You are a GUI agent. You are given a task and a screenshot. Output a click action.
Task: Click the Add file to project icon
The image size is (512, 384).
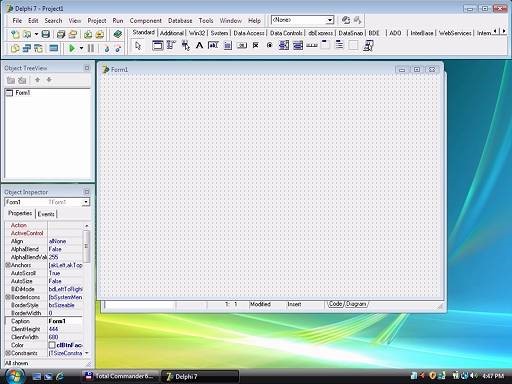pyautogui.click(x=88, y=34)
